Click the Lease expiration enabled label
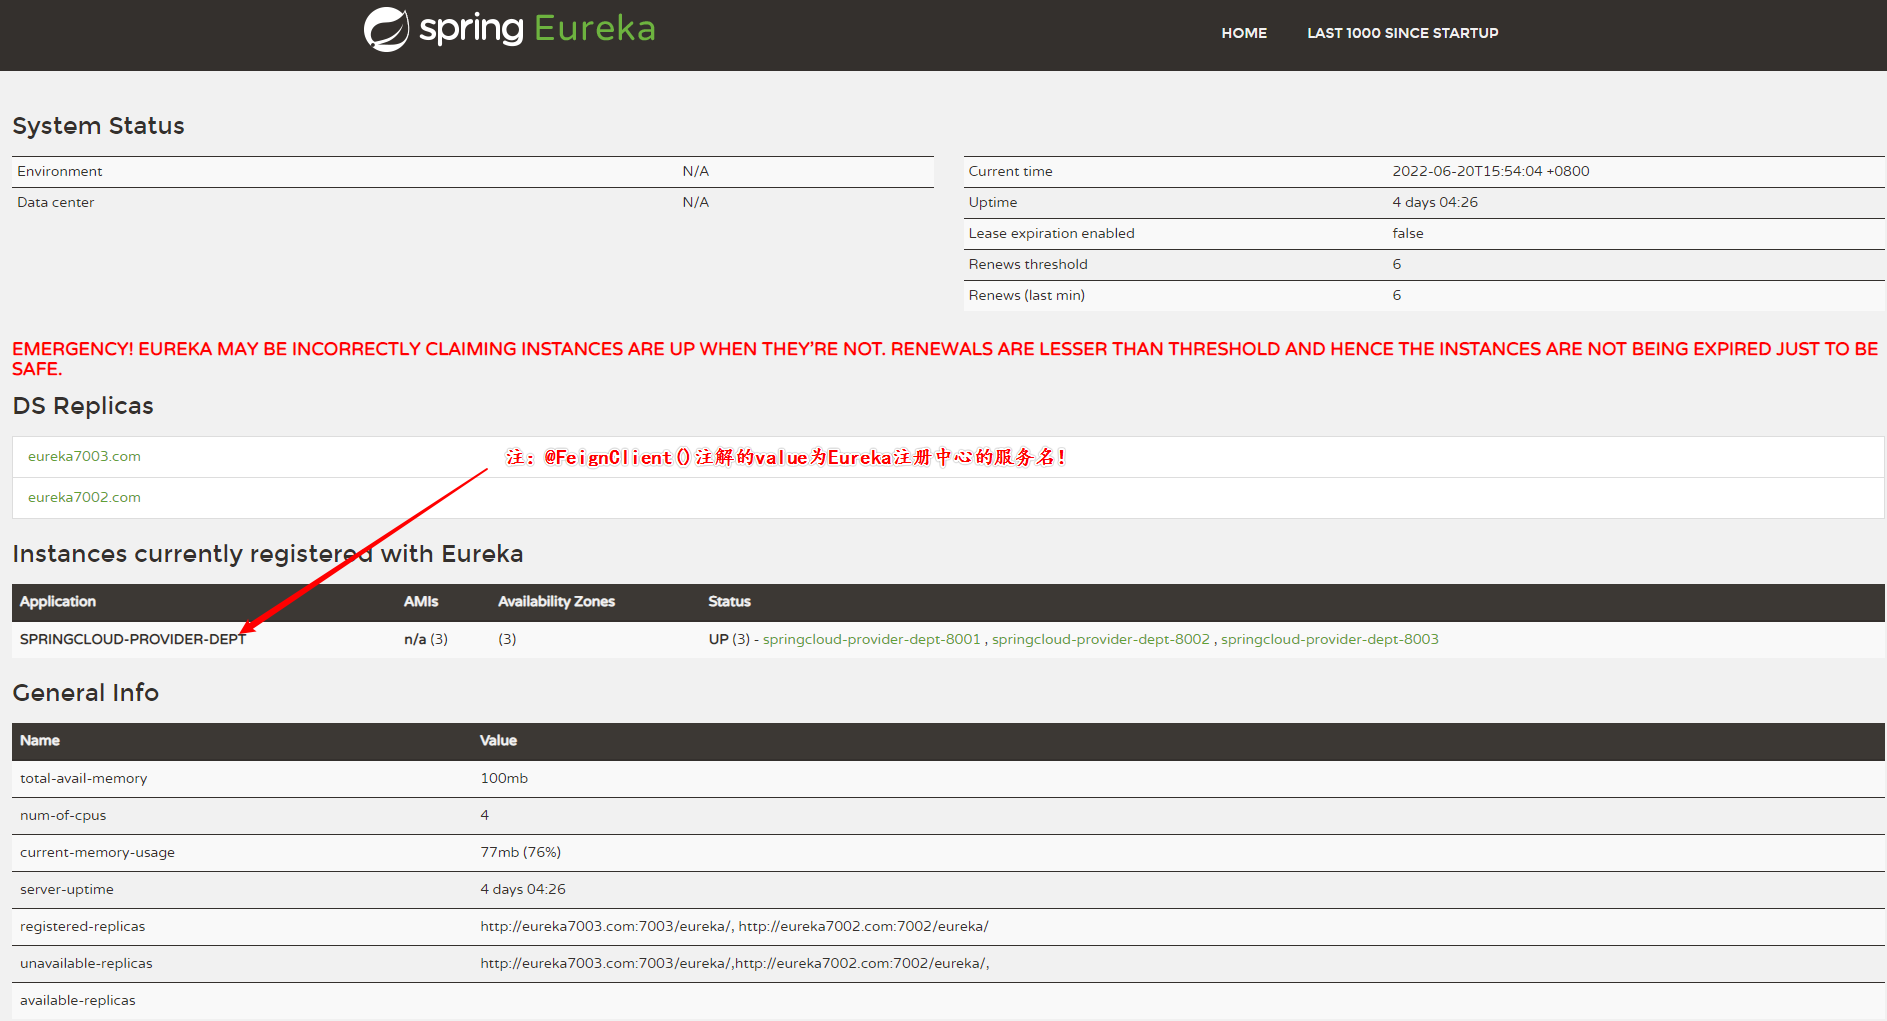 pos(1051,233)
